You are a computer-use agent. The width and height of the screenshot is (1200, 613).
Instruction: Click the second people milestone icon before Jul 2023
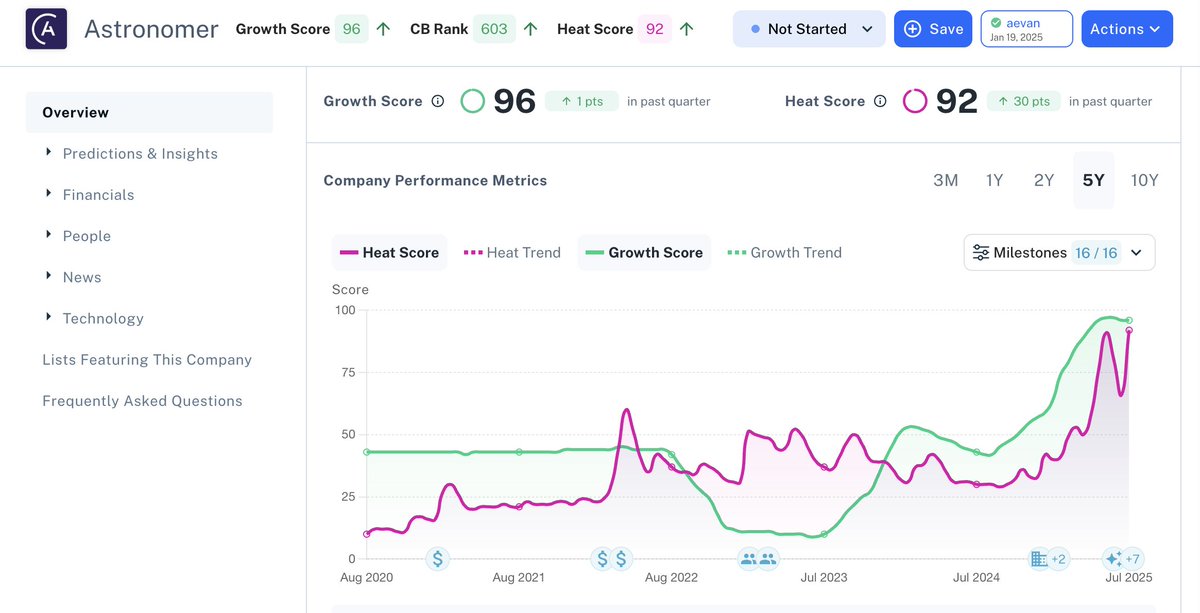click(x=768, y=559)
